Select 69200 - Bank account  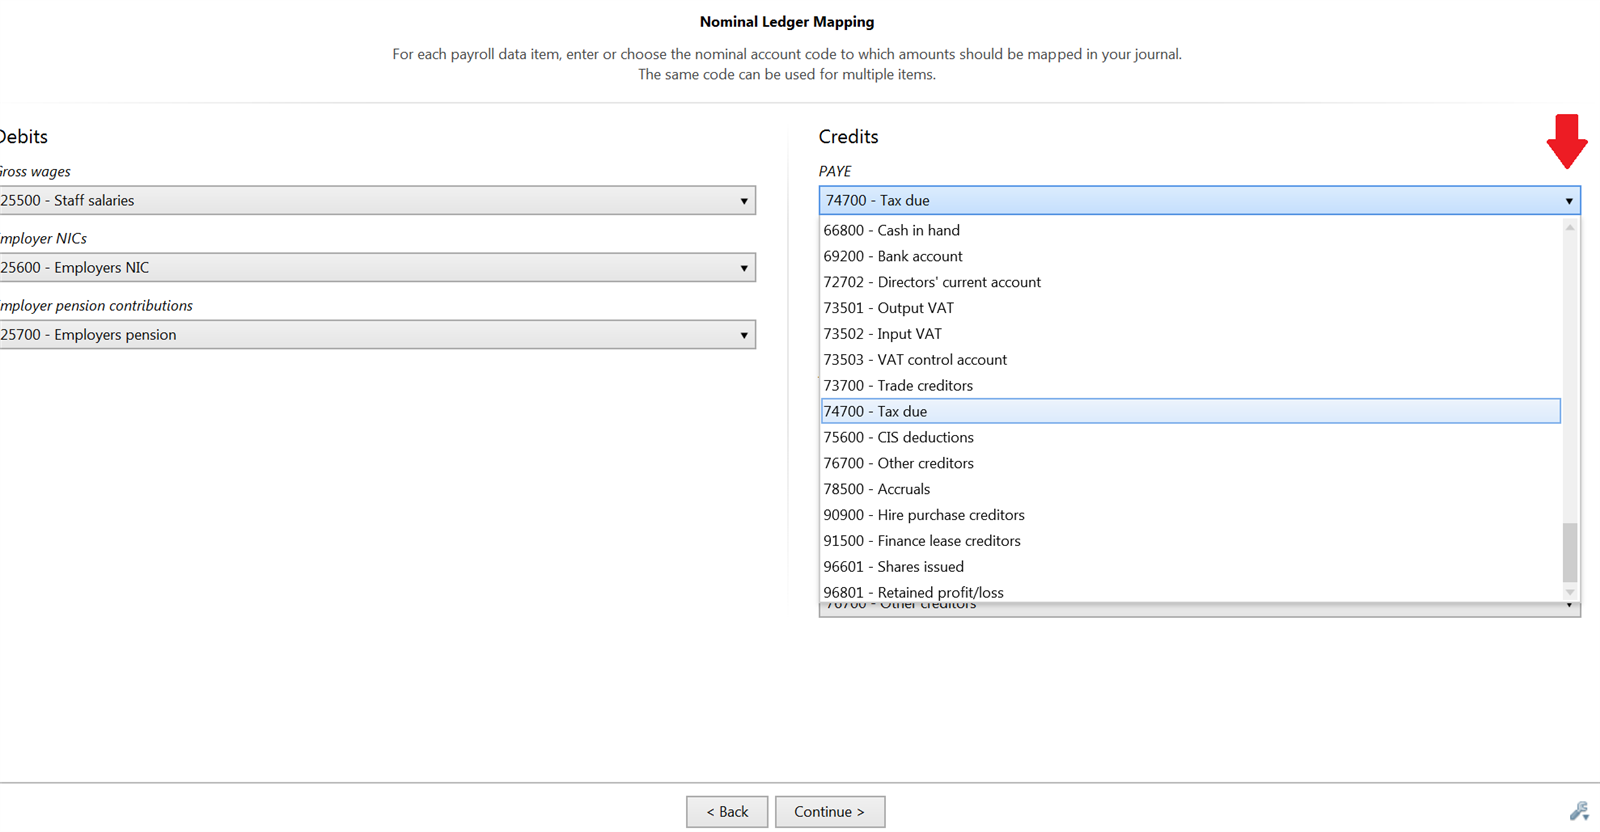[x=1190, y=256]
